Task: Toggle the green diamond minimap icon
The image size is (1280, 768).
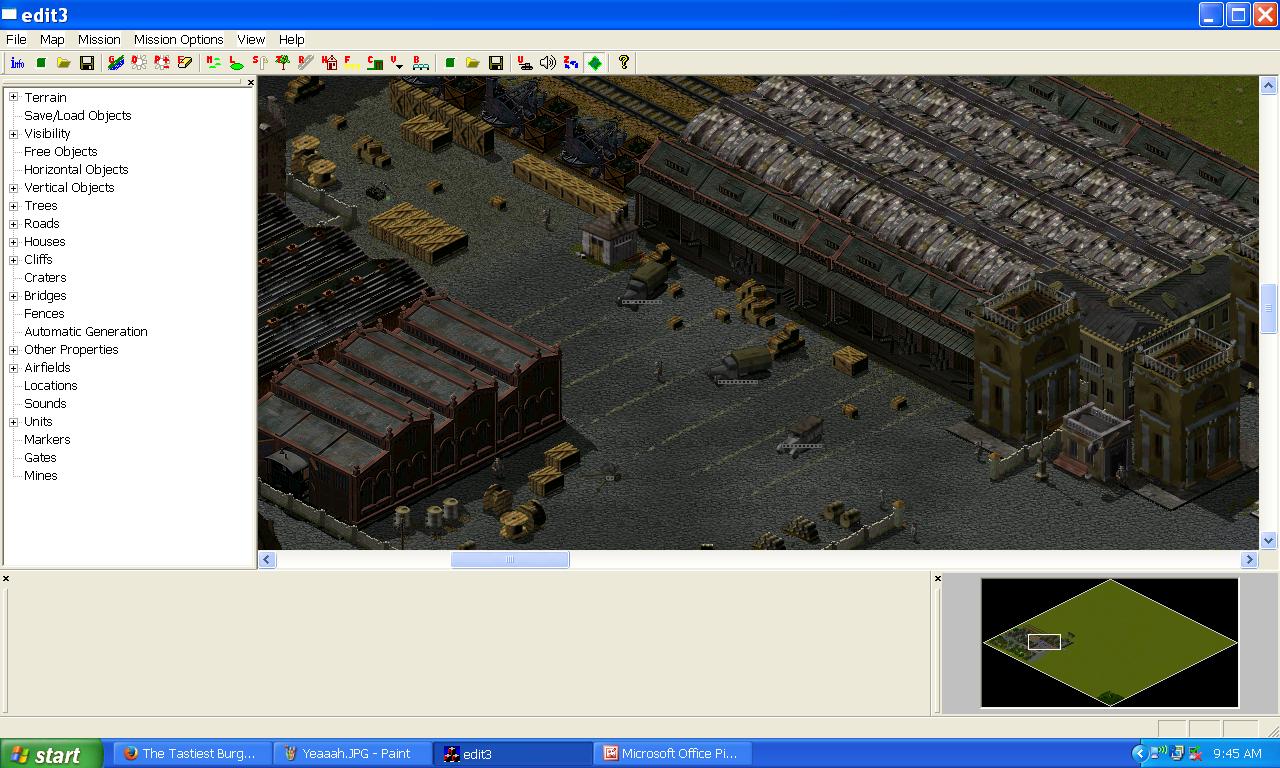Action: [595, 63]
